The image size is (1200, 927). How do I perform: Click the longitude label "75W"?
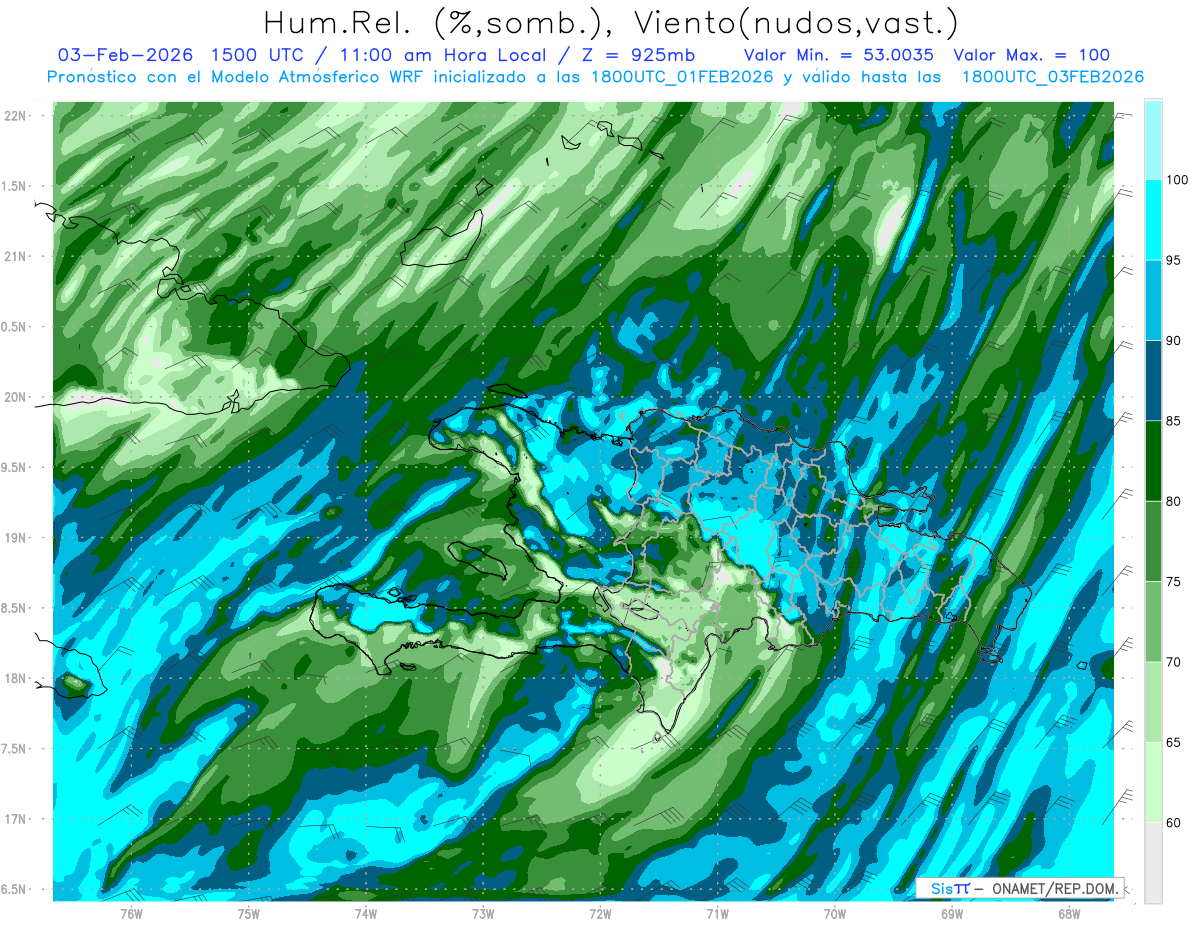point(248,914)
